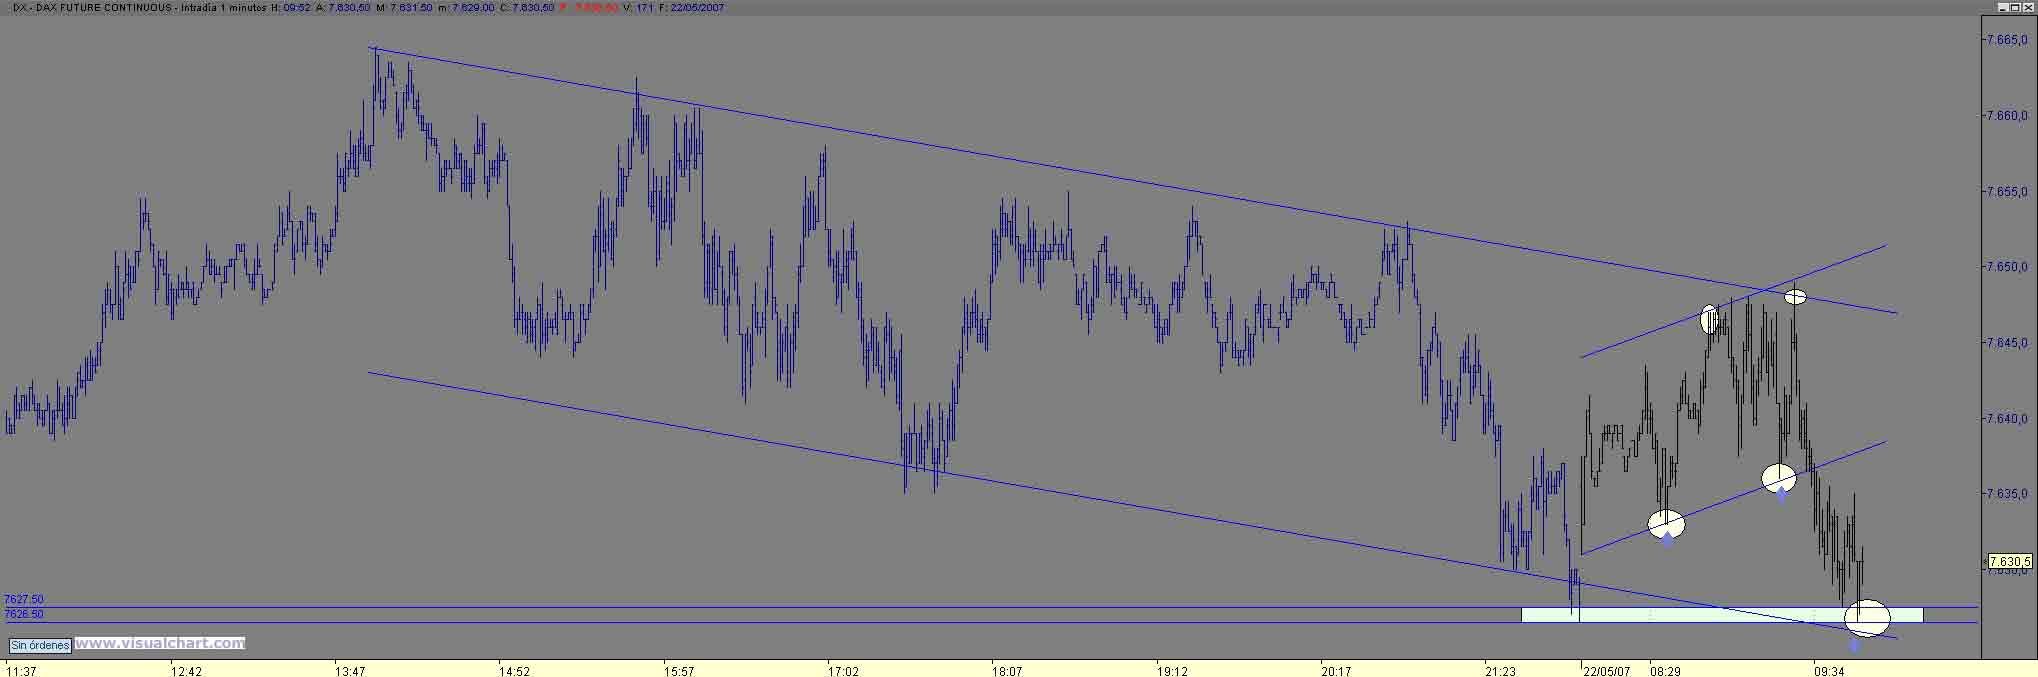2038x677 pixels.
Task: Click 7.660,0 on the price axis
Action: point(2008,116)
